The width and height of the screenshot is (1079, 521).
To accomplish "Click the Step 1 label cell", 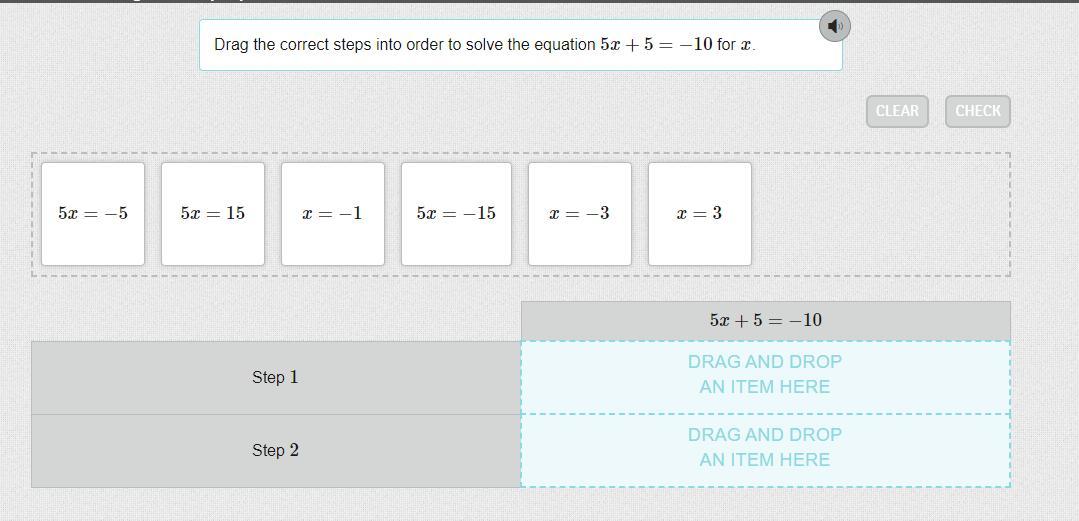I will tap(276, 377).
